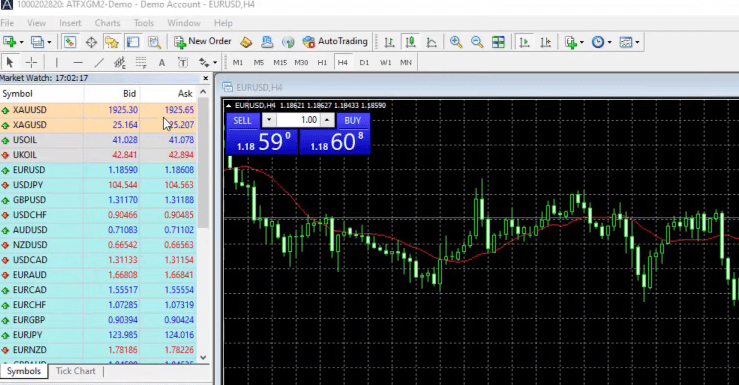Viewport: 739px width, 385px height.
Task: Open the Tools menu
Action: pos(144,23)
